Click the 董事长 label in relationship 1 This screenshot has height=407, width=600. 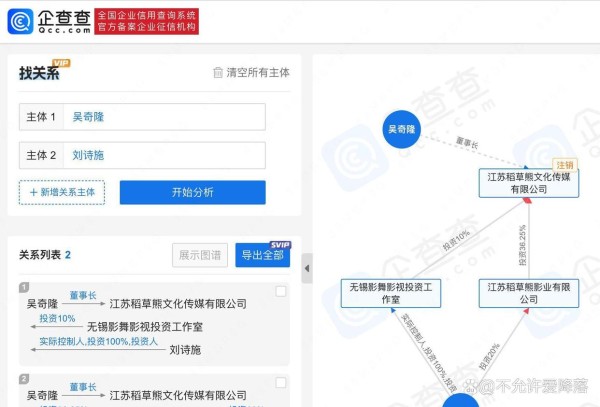(x=83, y=295)
